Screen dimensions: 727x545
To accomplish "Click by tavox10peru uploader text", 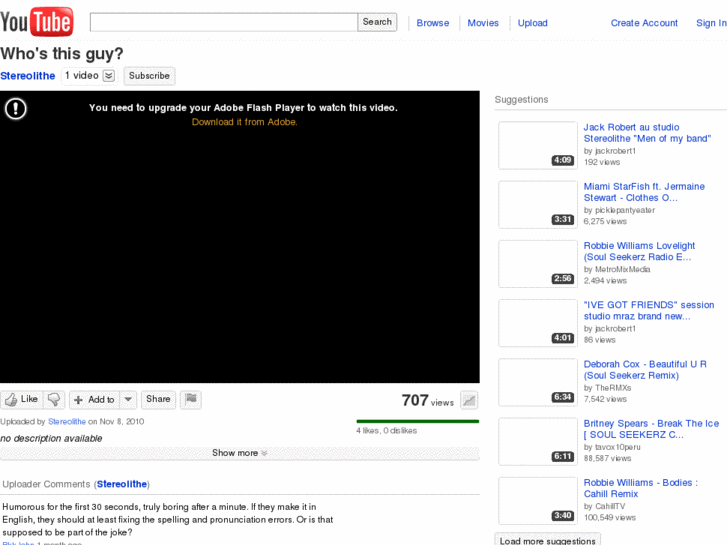I will pos(612,447).
